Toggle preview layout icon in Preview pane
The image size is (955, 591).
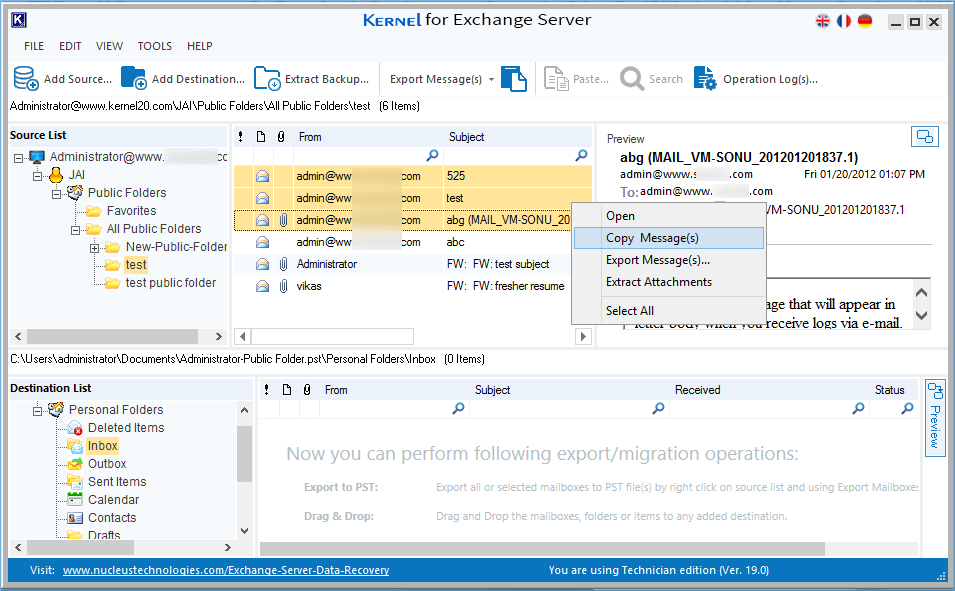(x=925, y=136)
